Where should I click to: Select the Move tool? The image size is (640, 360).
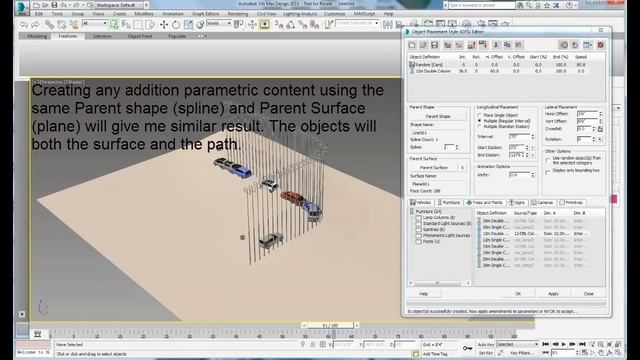pyautogui.click(x=164, y=24)
